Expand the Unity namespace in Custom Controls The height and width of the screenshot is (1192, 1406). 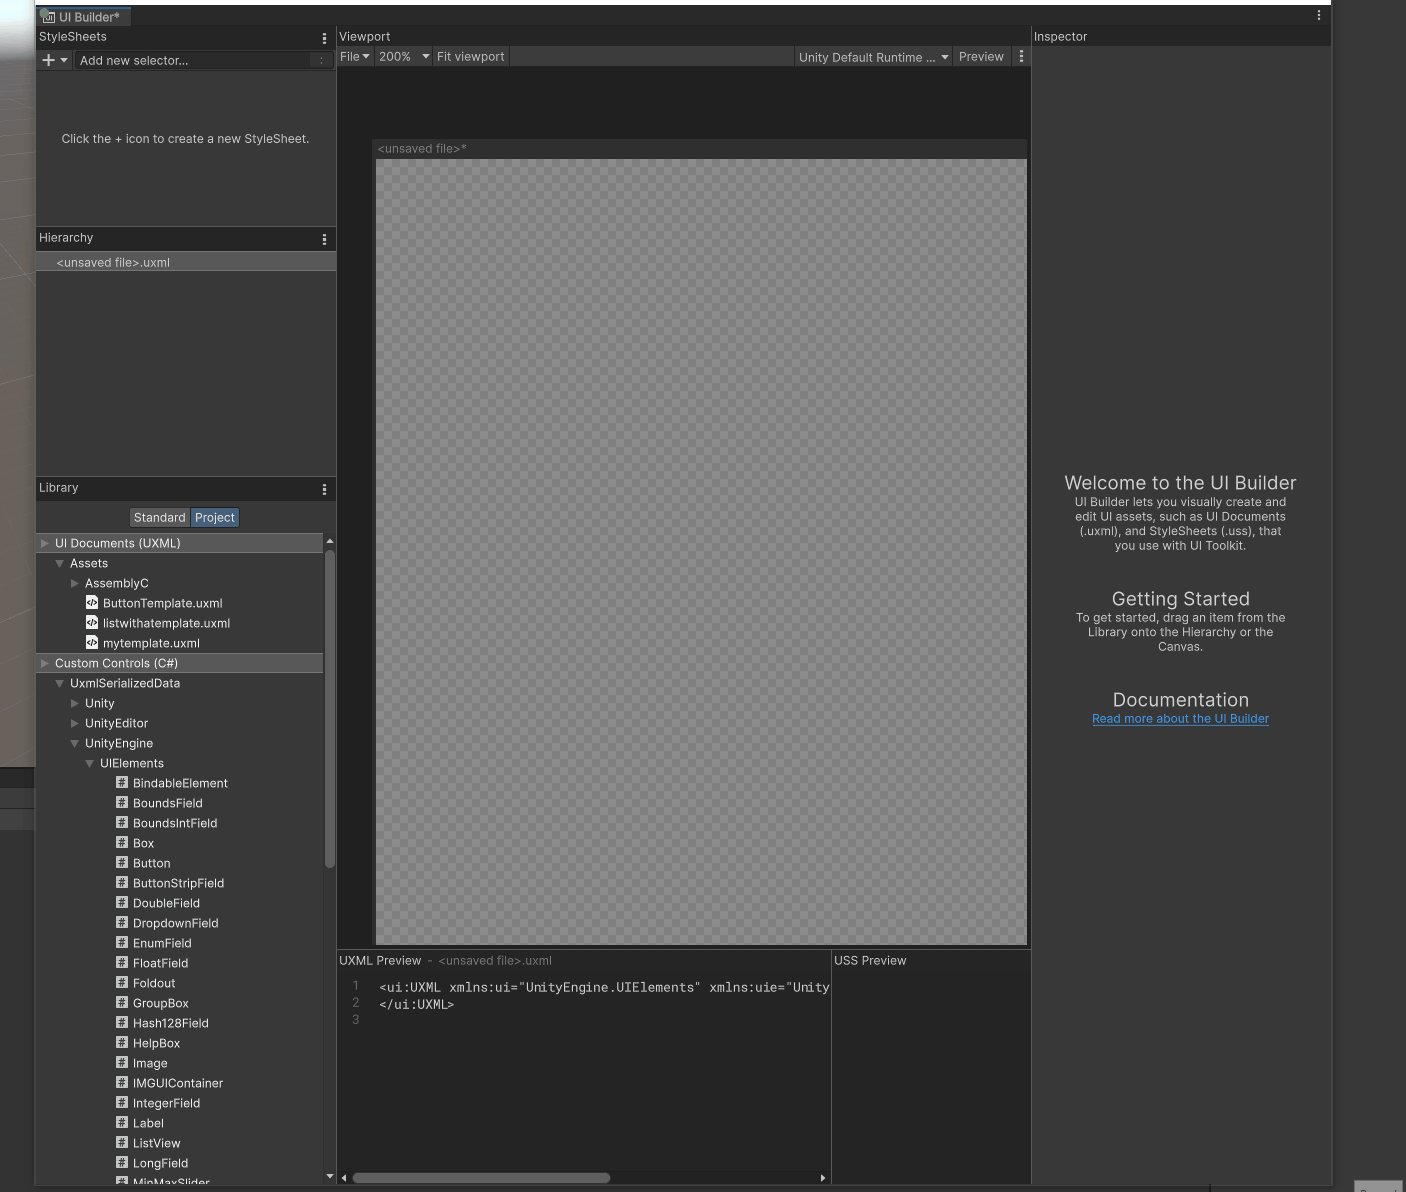(75, 703)
